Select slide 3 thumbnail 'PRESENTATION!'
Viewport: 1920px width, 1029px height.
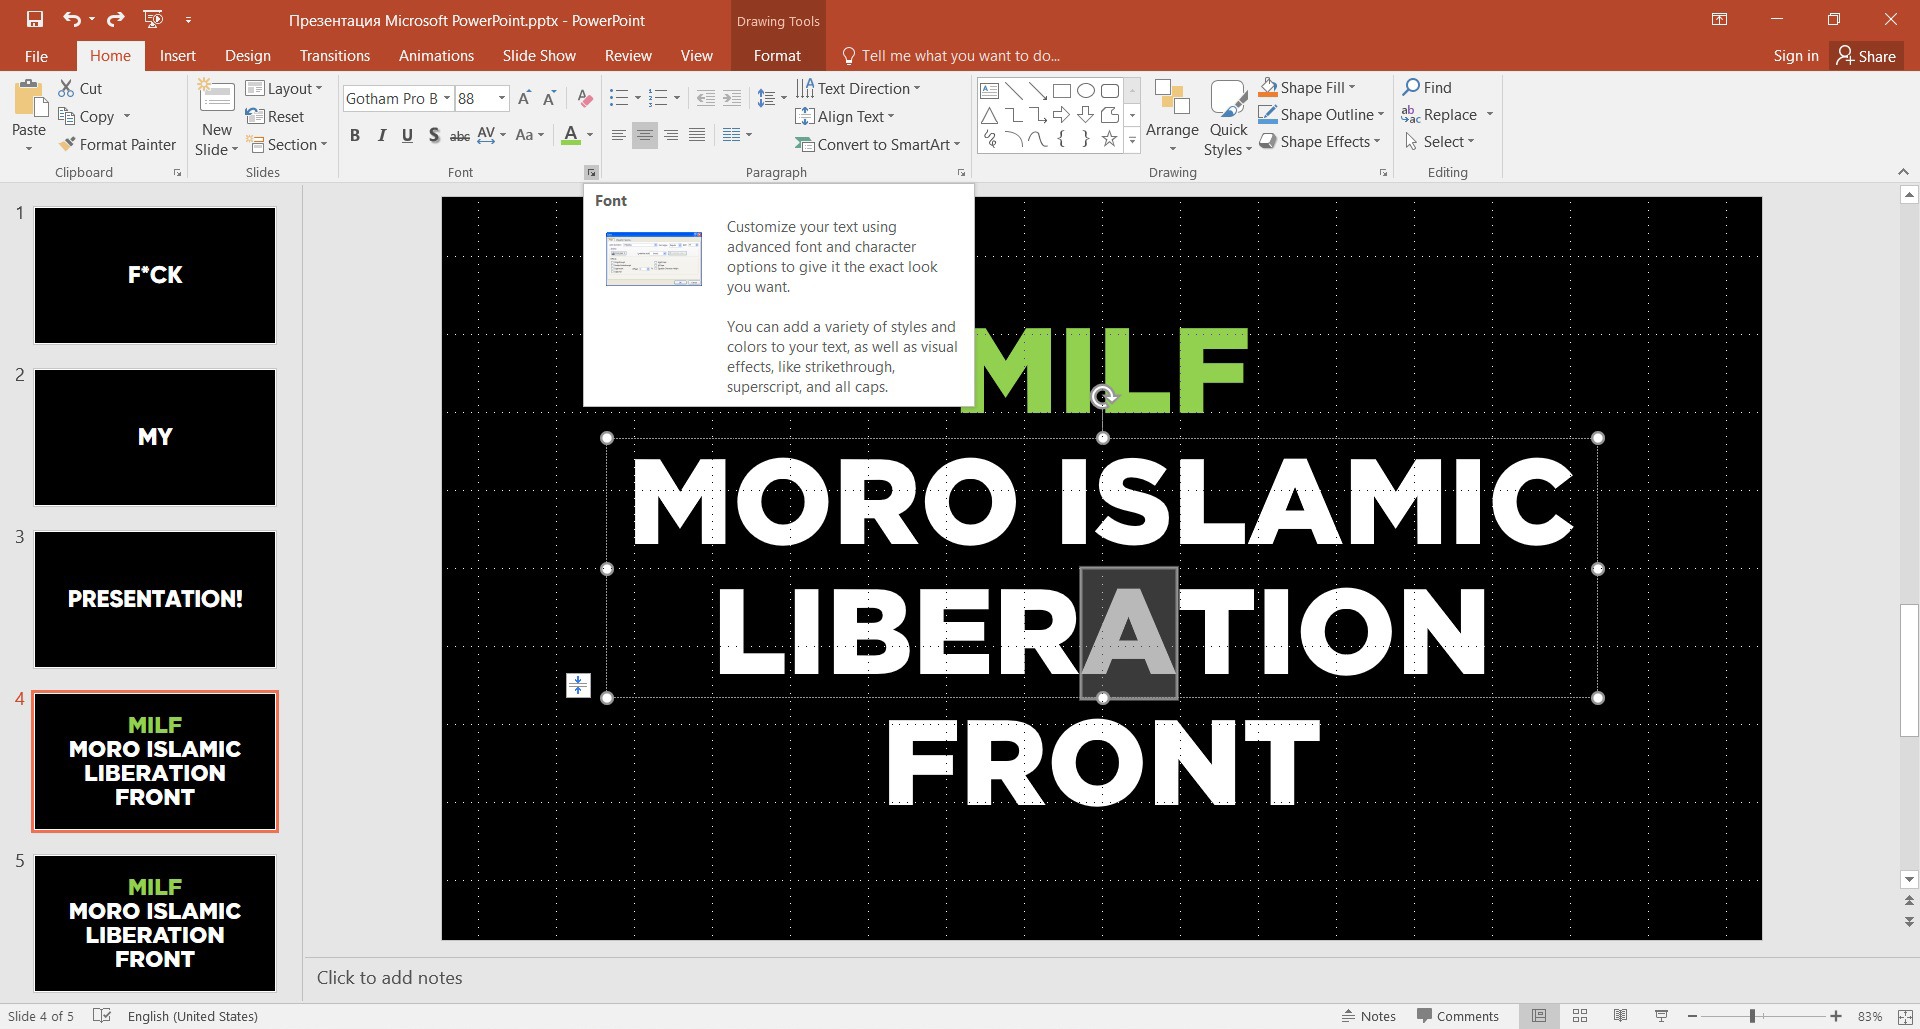[x=155, y=599]
